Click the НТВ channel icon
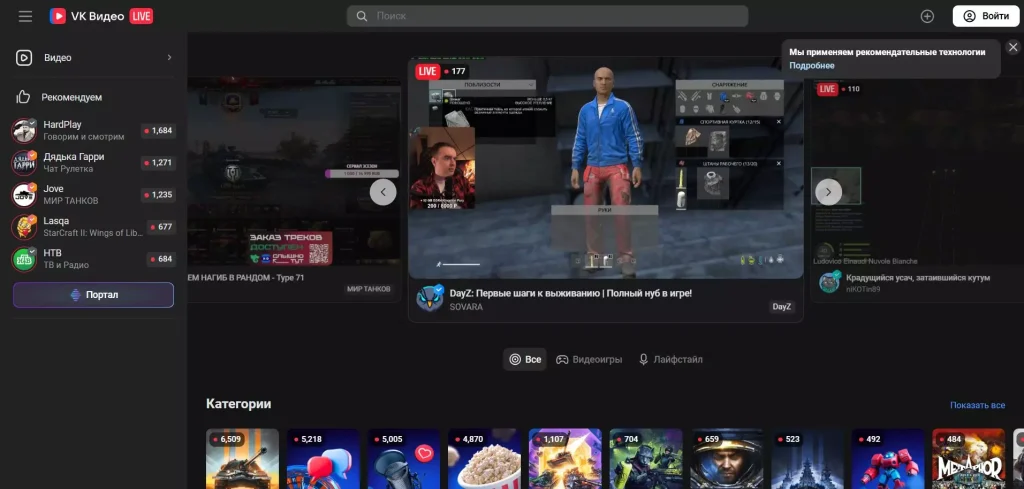The width and height of the screenshot is (1024, 489). pyautogui.click(x=24, y=259)
